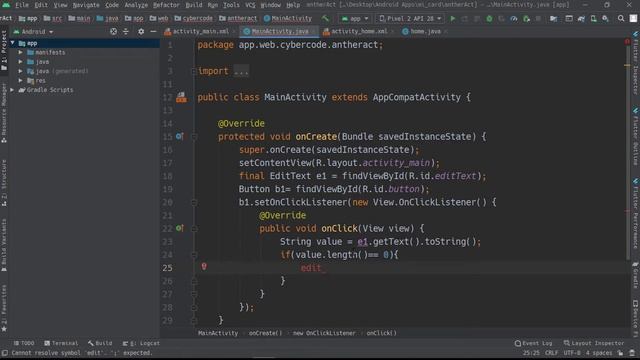Fold the onCreate method at line 15
This screenshot has height=360, width=640.
point(194,137)
